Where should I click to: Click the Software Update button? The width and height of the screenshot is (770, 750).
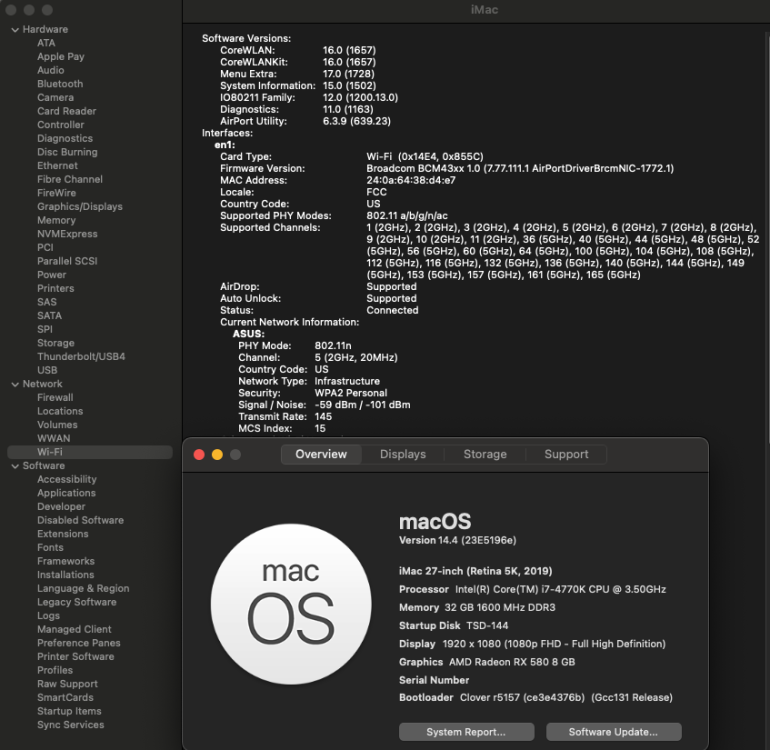(613, 732)
